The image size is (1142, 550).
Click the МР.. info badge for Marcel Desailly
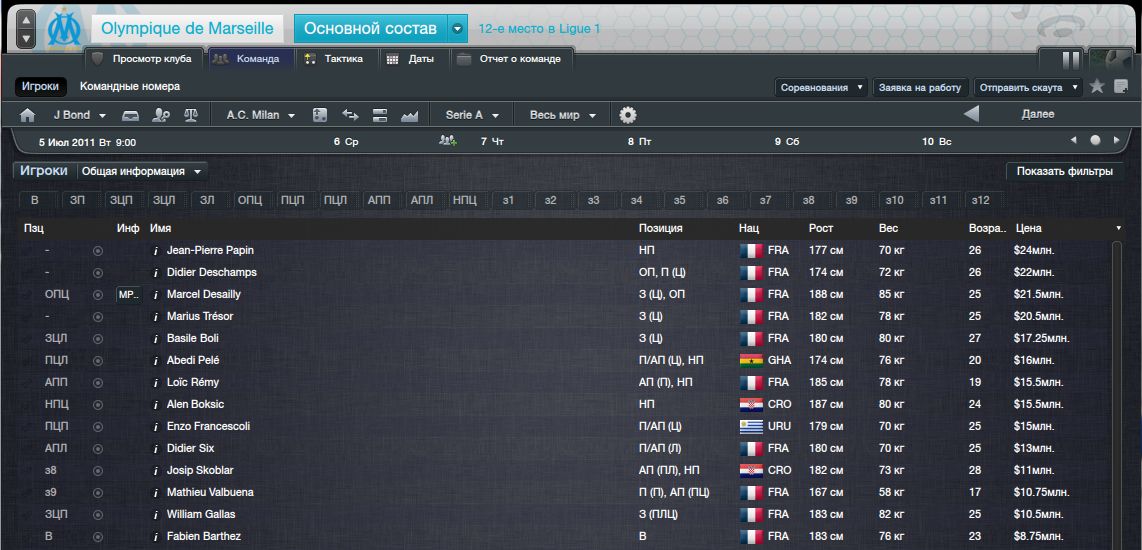[129, 295]
